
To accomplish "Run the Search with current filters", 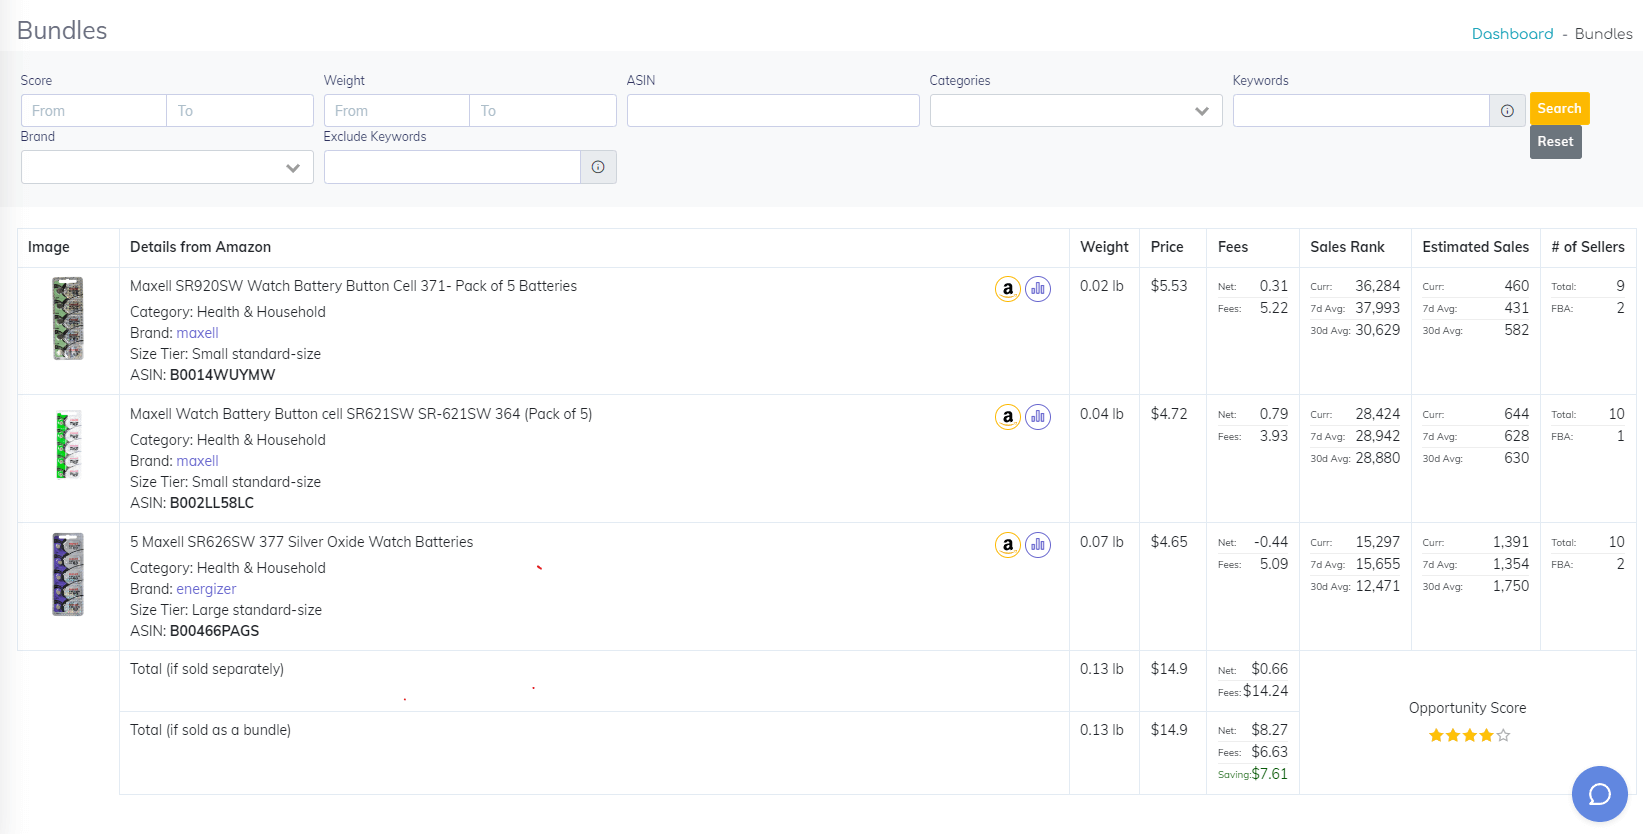I will tap(1559, 109).
